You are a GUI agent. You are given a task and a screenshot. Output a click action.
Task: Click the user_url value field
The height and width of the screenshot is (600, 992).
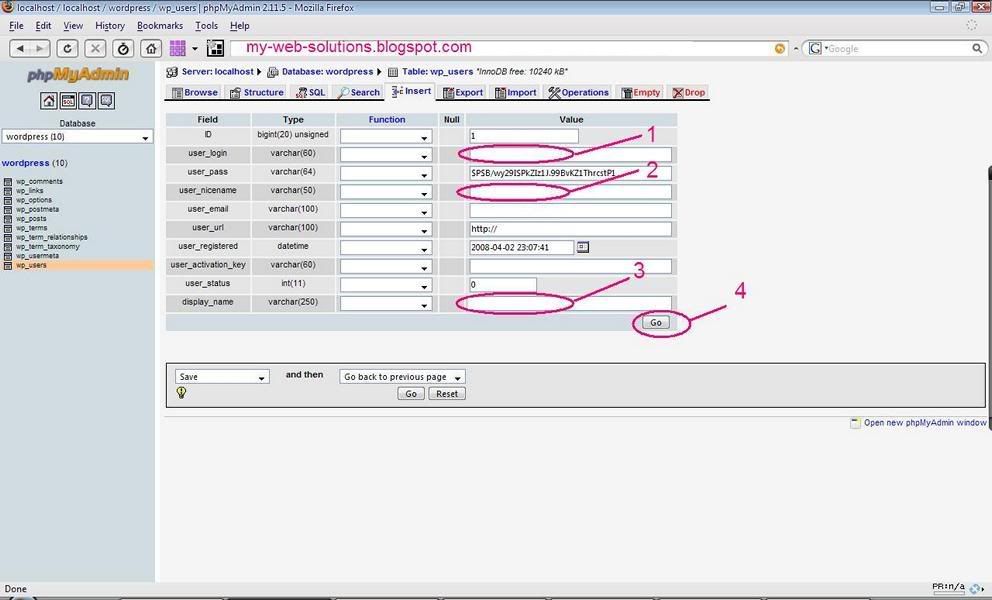click(570, 229)
